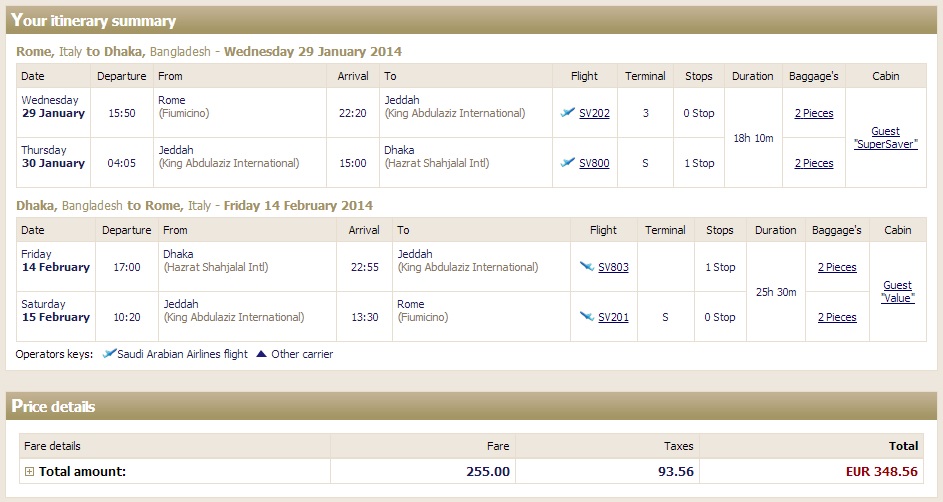Open flight SV202 details link
The width and height of the screenshot is (943, 502).
(x=594, y=113)
